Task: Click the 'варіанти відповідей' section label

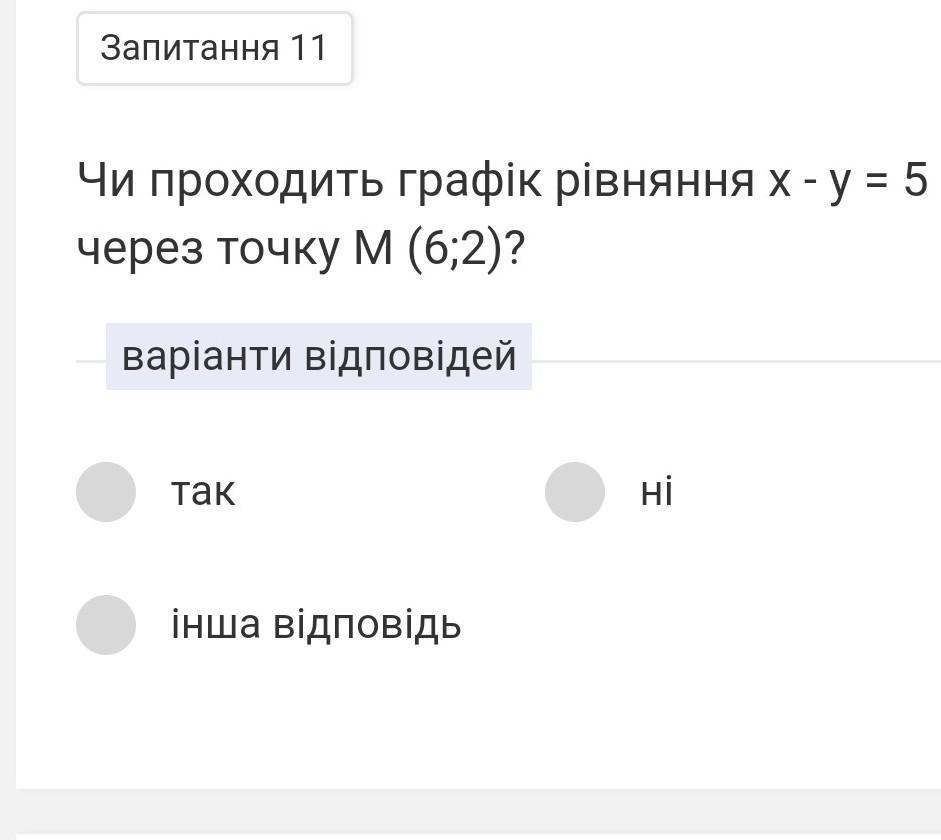Action: (319, 356)
